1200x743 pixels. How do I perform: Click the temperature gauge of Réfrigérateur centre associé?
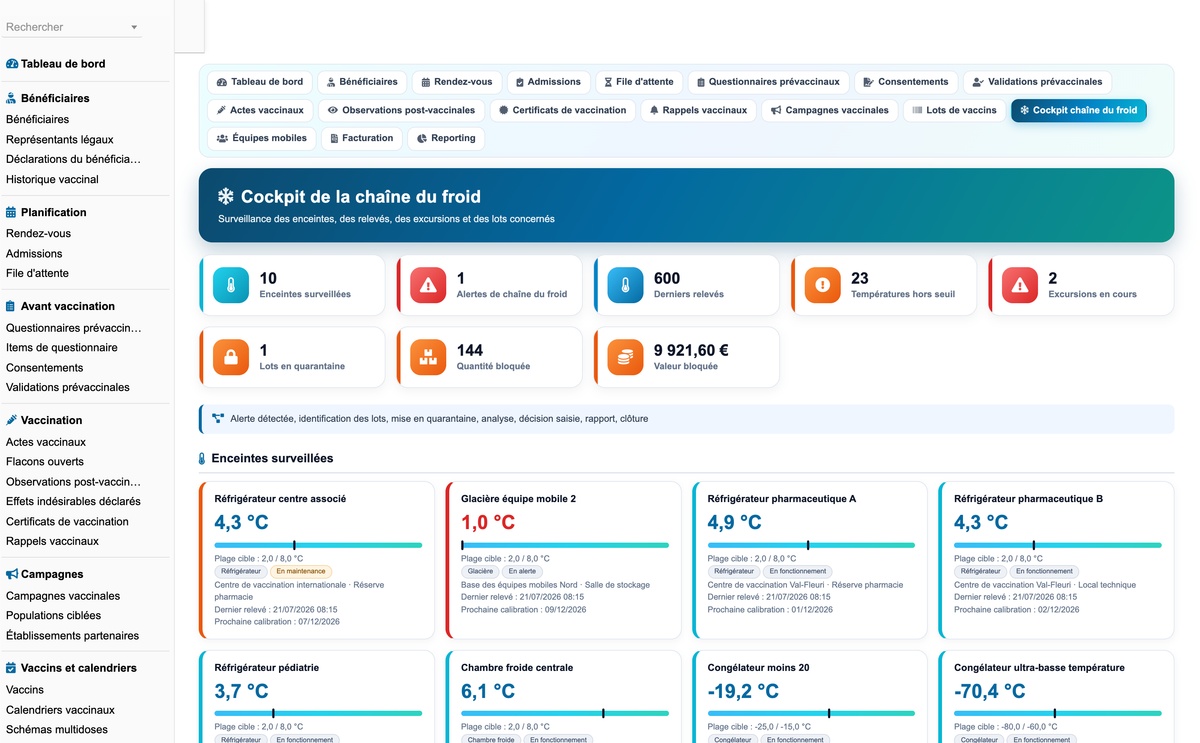pos(318,545)
